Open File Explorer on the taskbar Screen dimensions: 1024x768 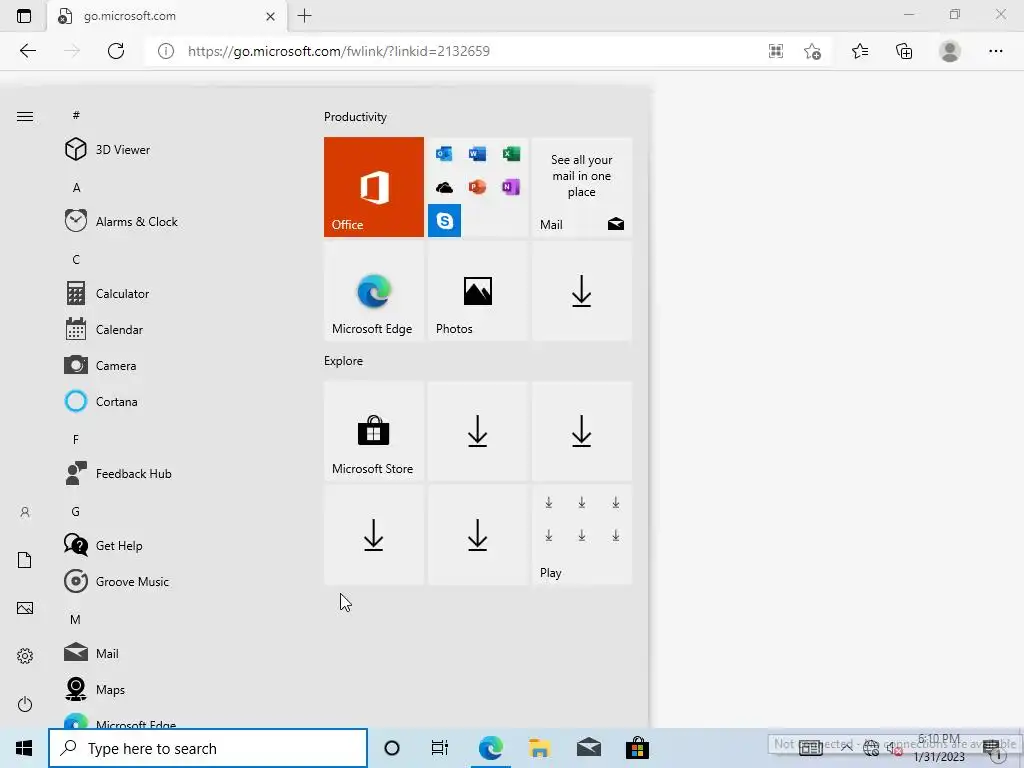click(x=539, y=748)
